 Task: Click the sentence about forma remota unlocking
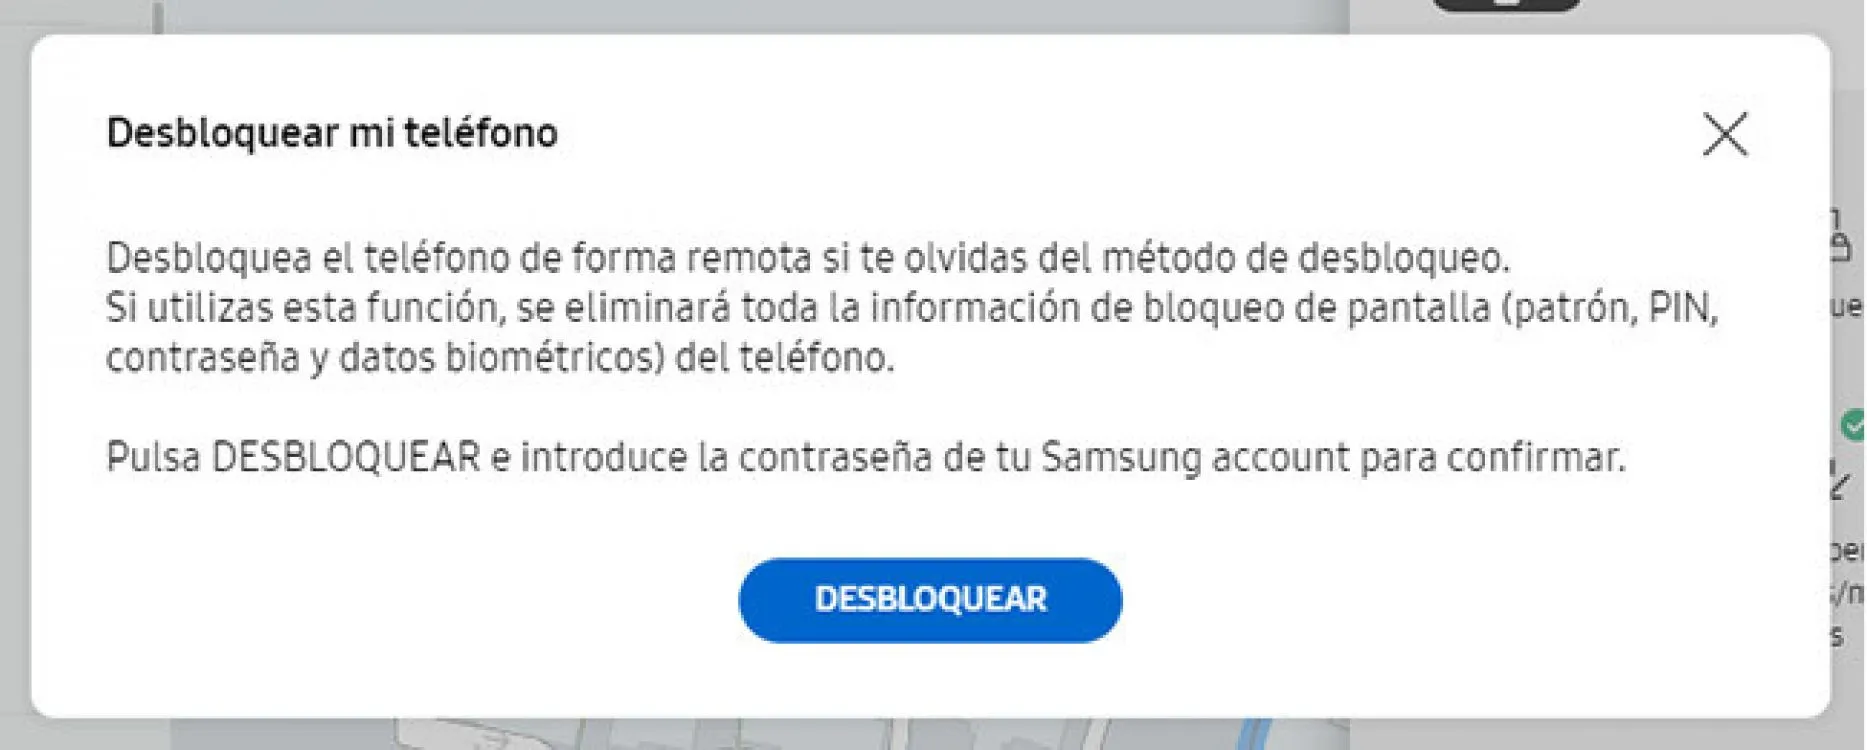click(x=808, y=258)
